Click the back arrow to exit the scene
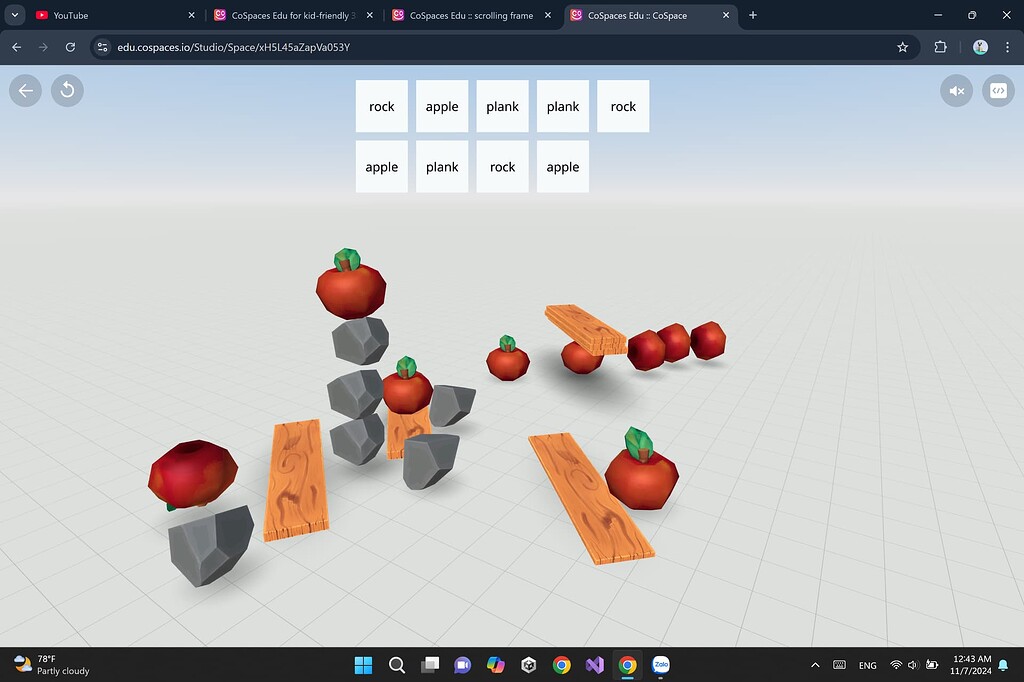This screenshot has height=682, width=1024. pos(24,91)
